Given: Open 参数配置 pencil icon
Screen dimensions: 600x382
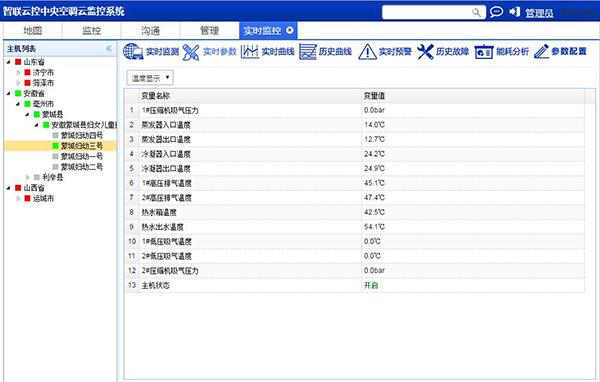Looking at the screenshot, I should coord(541,52).
